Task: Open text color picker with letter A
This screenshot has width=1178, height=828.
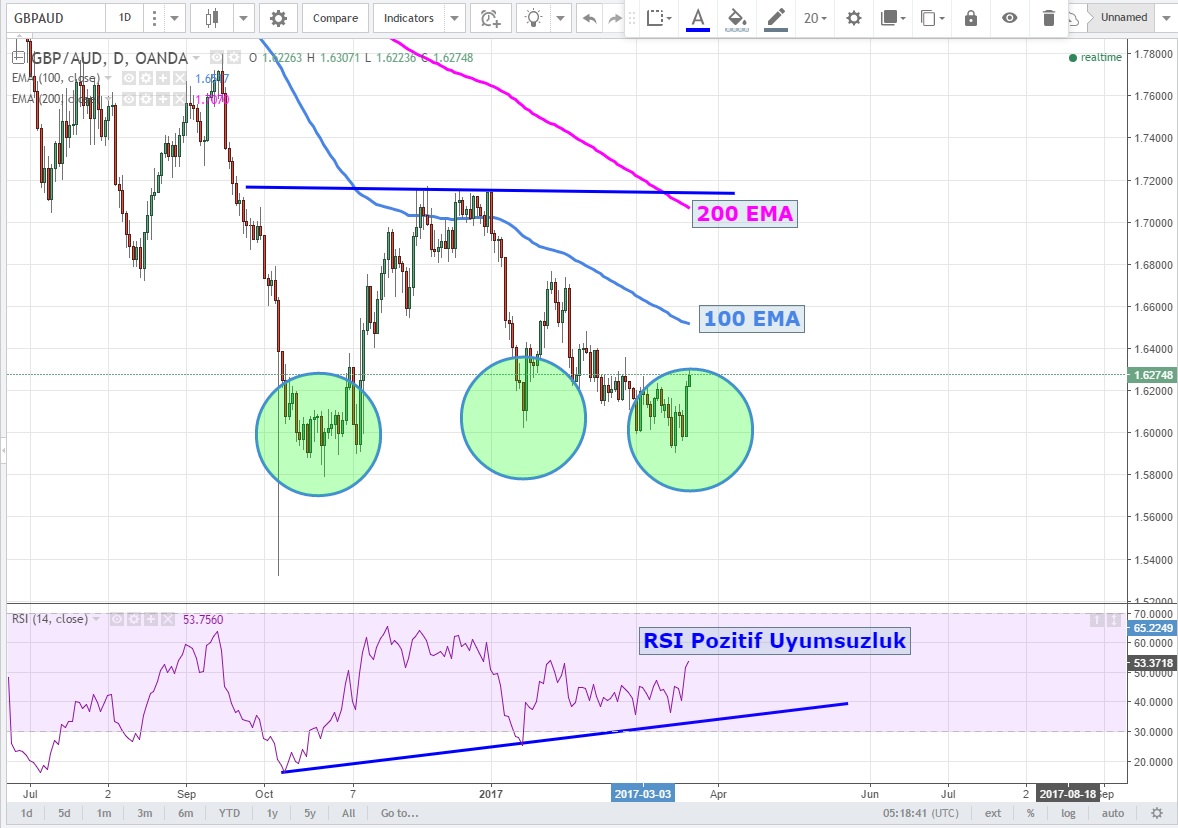Action: pyautogui.click(x=697, y=18)
